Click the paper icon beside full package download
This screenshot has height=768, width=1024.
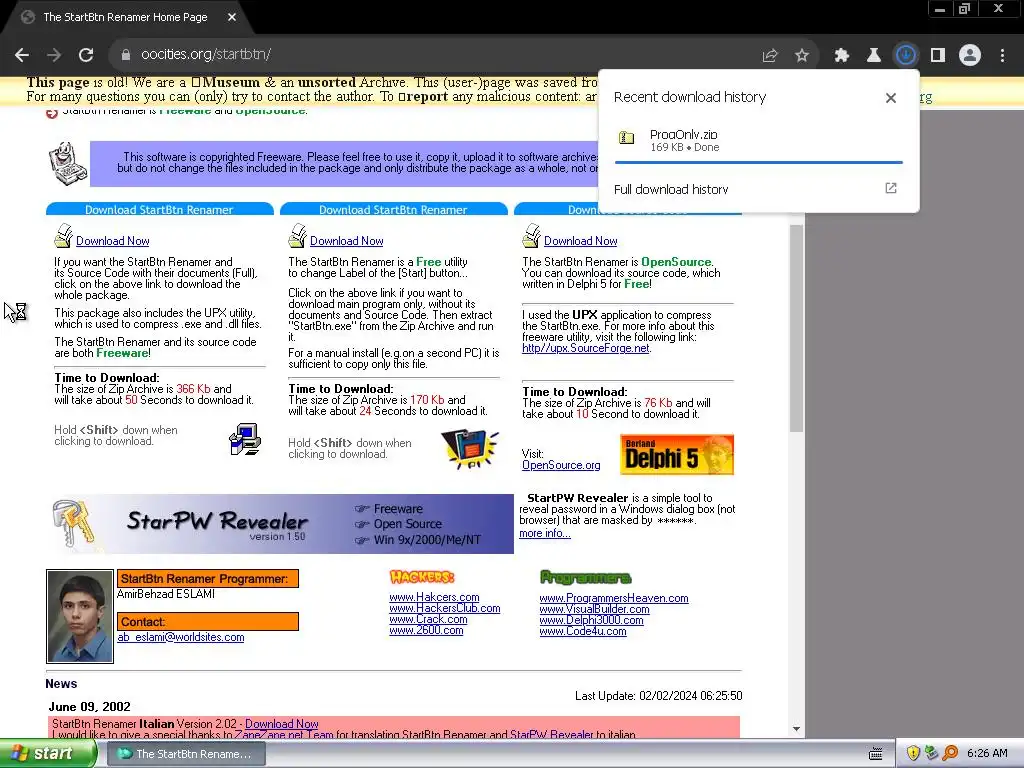pyautogui.click(x=63, y=236)
